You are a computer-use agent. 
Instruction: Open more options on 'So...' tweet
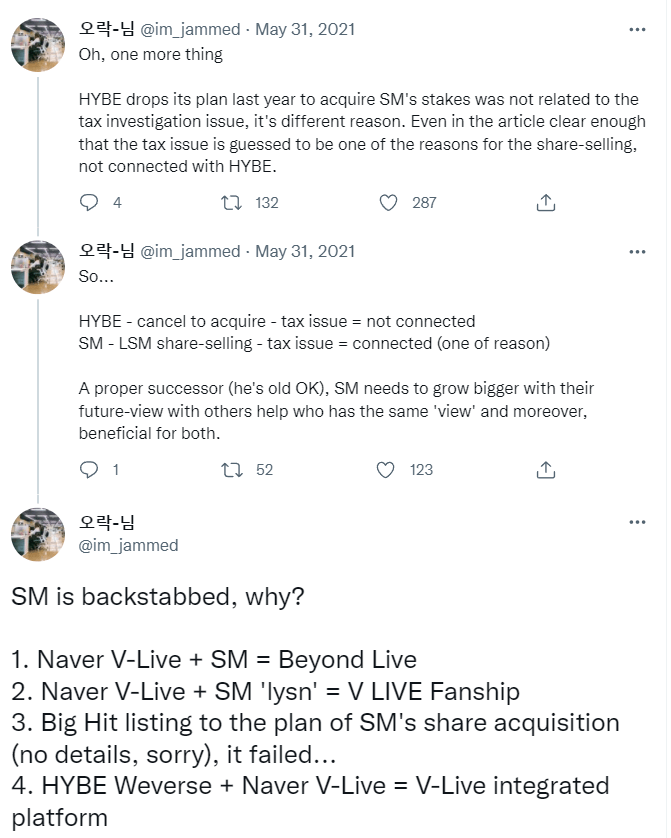(637, 252)
